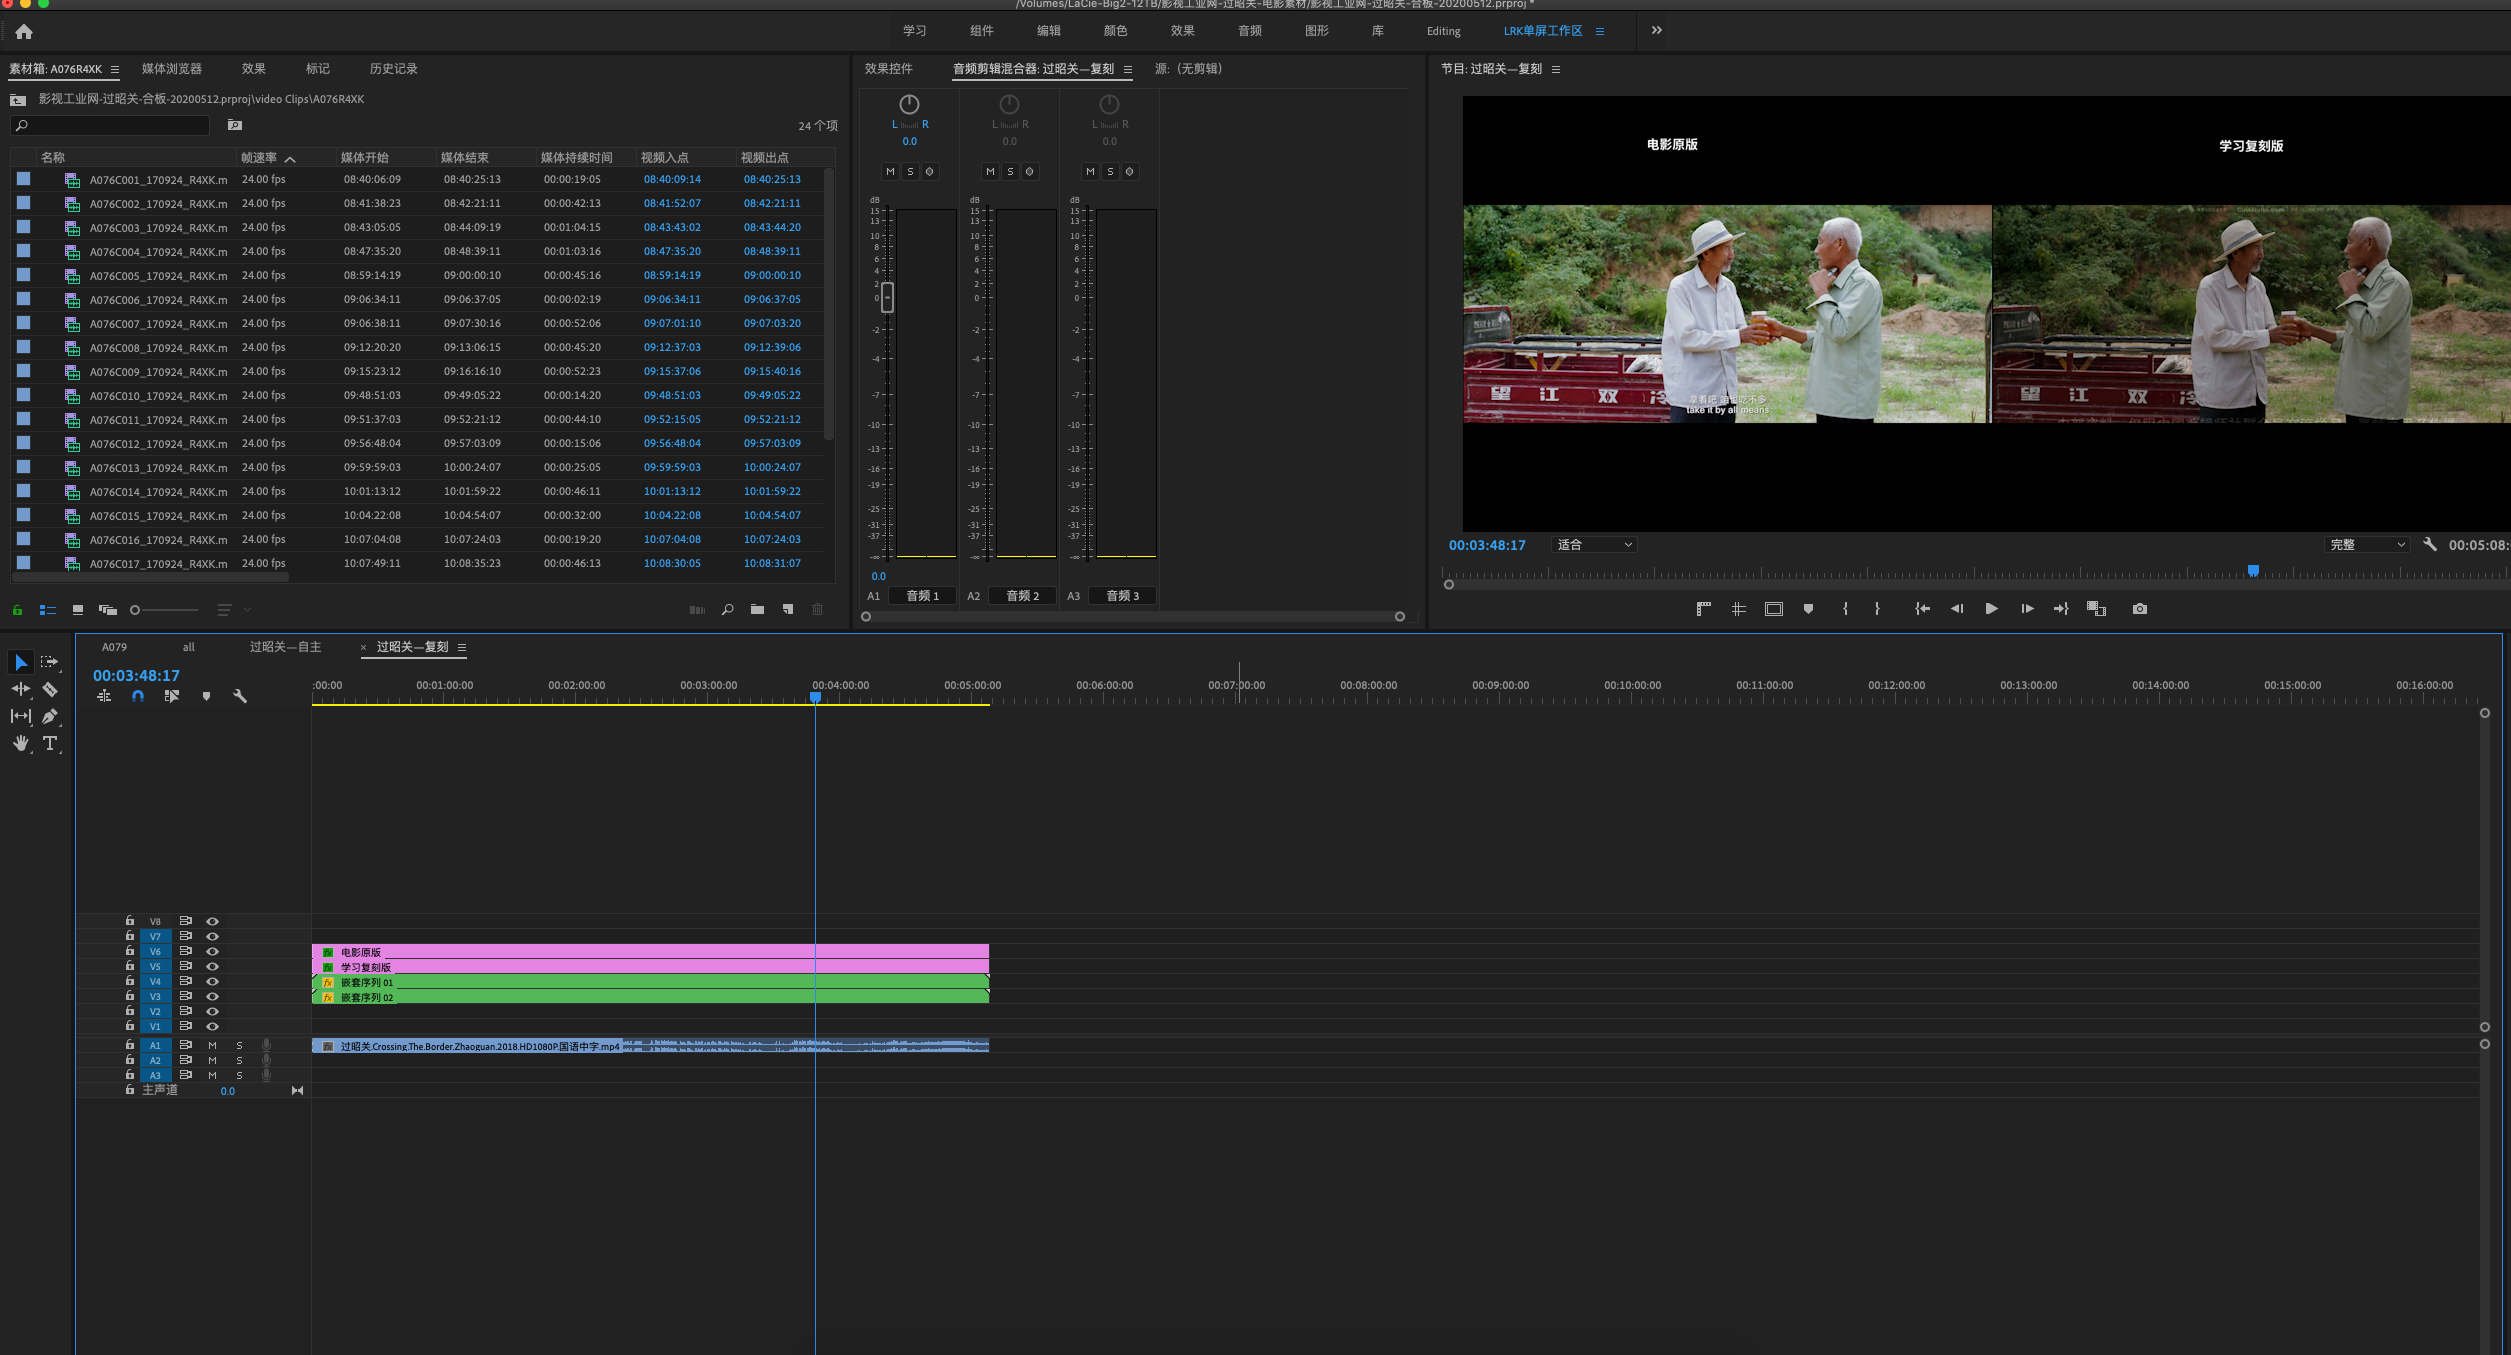The image size is (2511, 1355).
Task: Open the 适合 zoom level dropdown
Action: [1594, 545]
